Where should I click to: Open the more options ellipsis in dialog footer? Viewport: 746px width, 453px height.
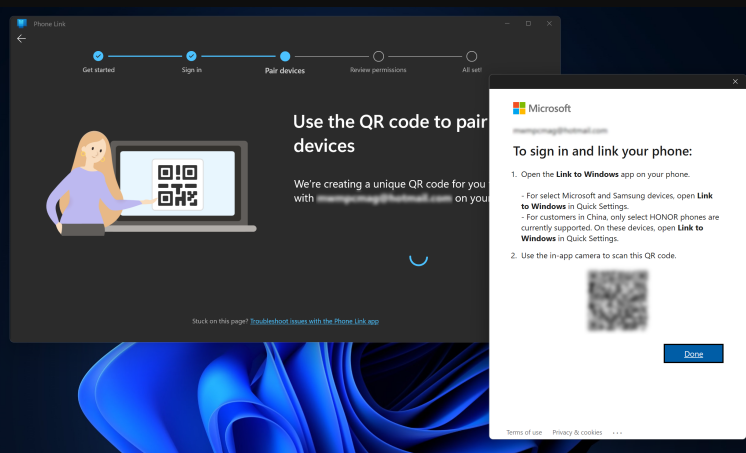tap(617, 433)
